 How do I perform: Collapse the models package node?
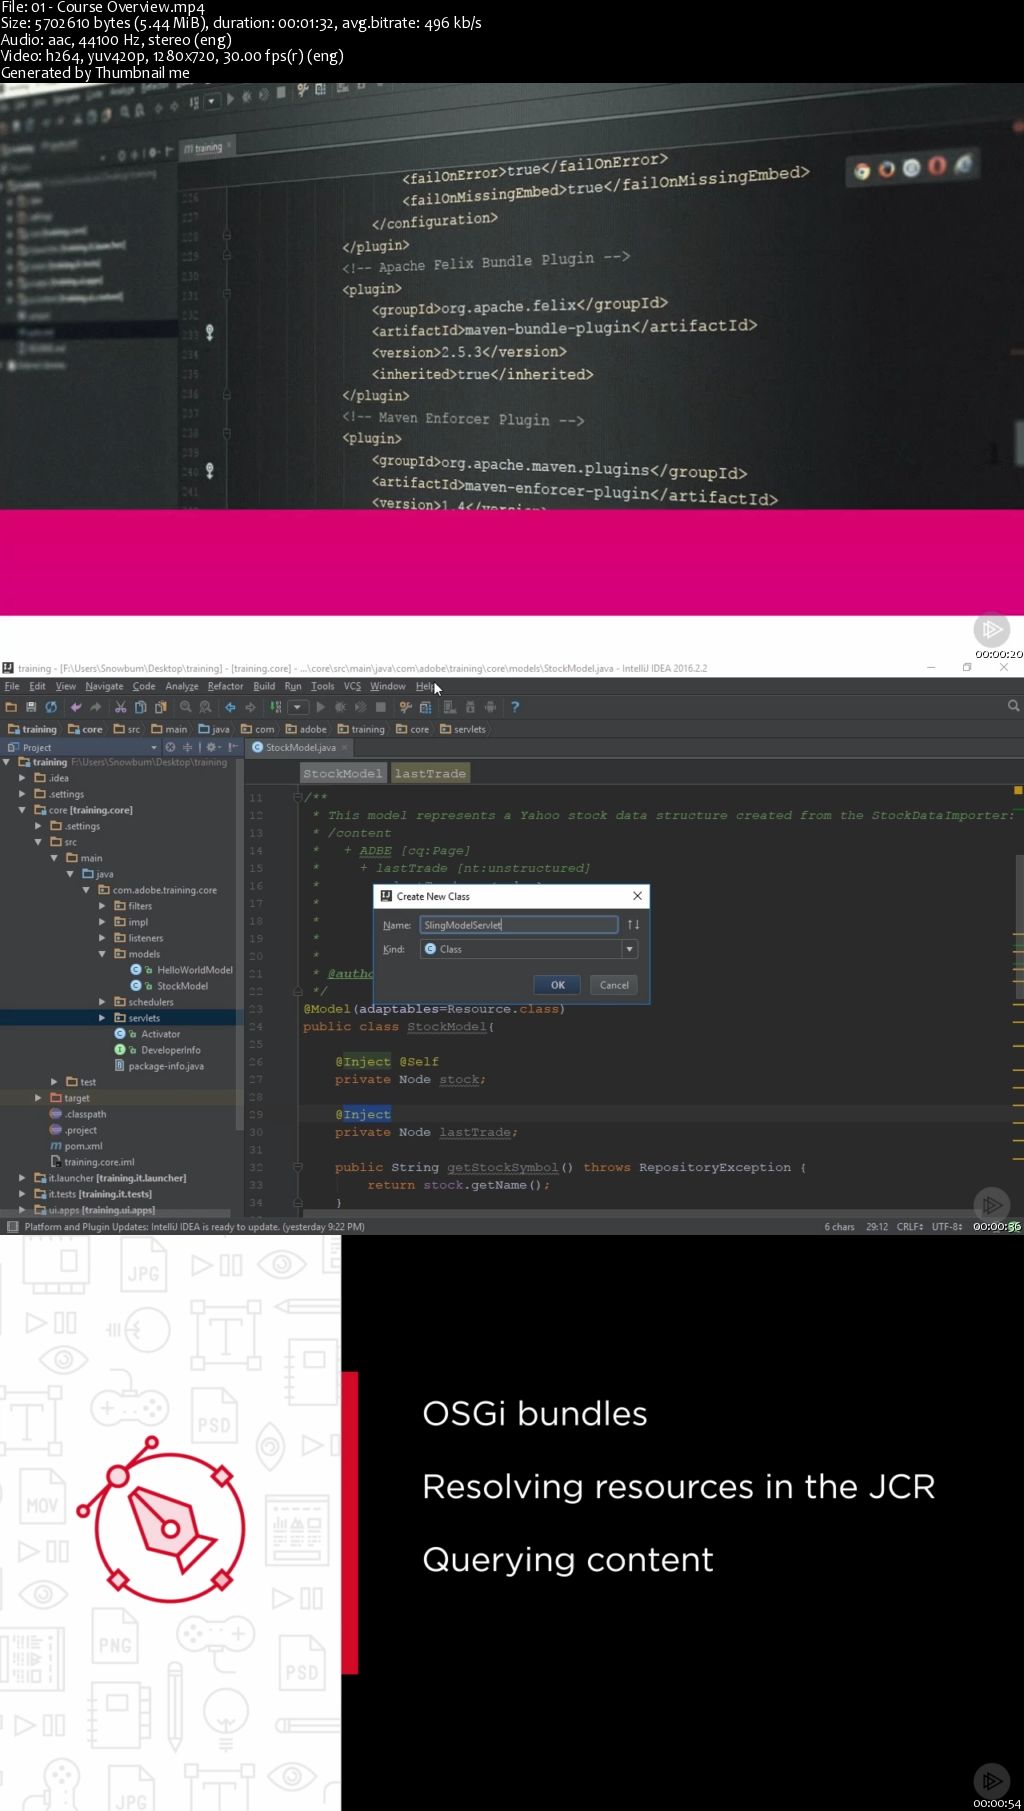click(102, 954)
